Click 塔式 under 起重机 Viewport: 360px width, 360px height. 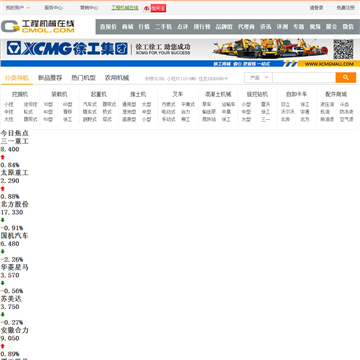coord(107,119)
